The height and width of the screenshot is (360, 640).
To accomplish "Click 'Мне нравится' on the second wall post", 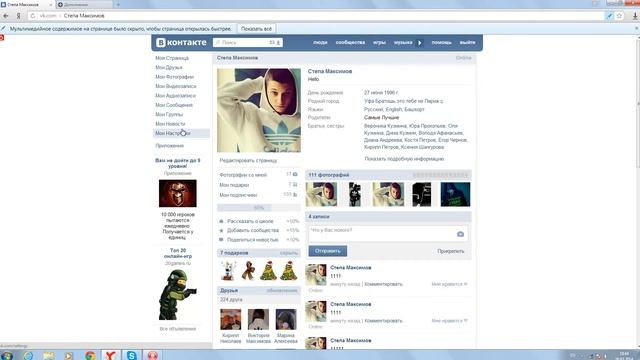I will point(449,320).
